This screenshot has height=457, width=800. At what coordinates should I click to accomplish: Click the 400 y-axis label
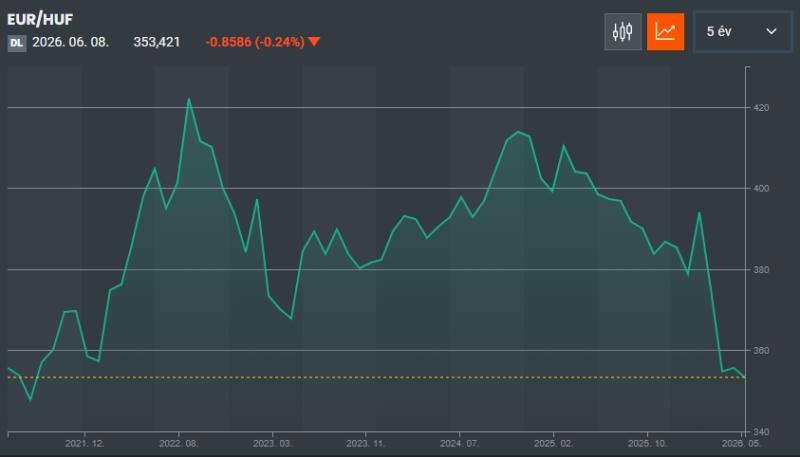[x=761, y=188]
